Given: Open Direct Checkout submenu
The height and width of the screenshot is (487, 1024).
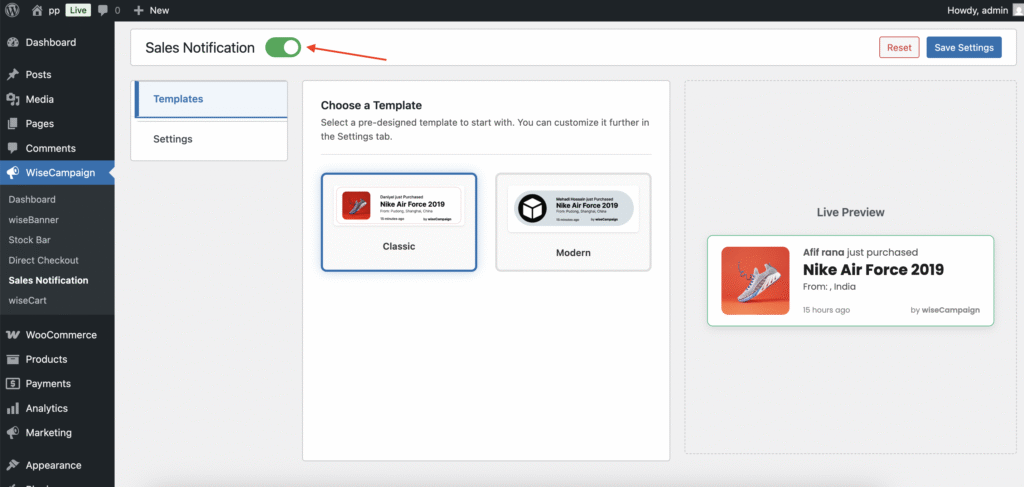Looking at the screenshot, I should [x=44, y=260].
